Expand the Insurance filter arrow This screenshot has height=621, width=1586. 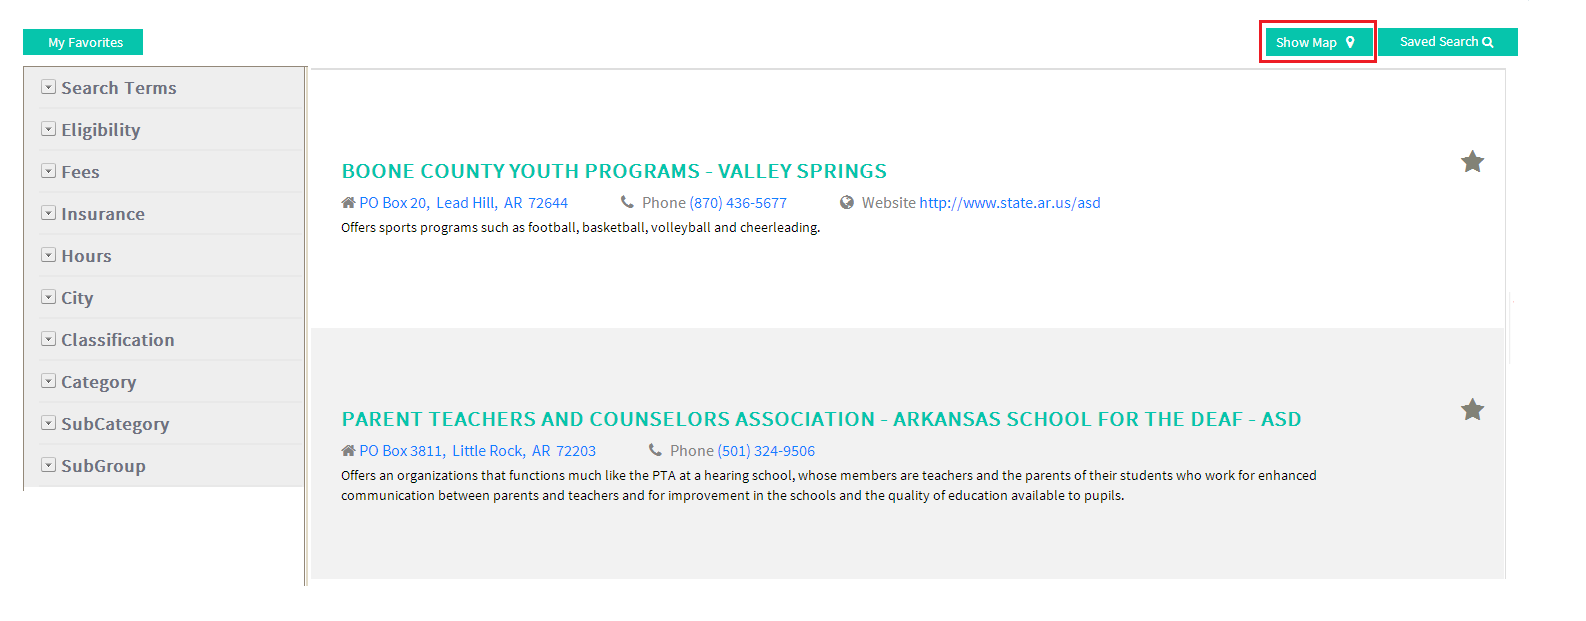click(x=48, y=213)
